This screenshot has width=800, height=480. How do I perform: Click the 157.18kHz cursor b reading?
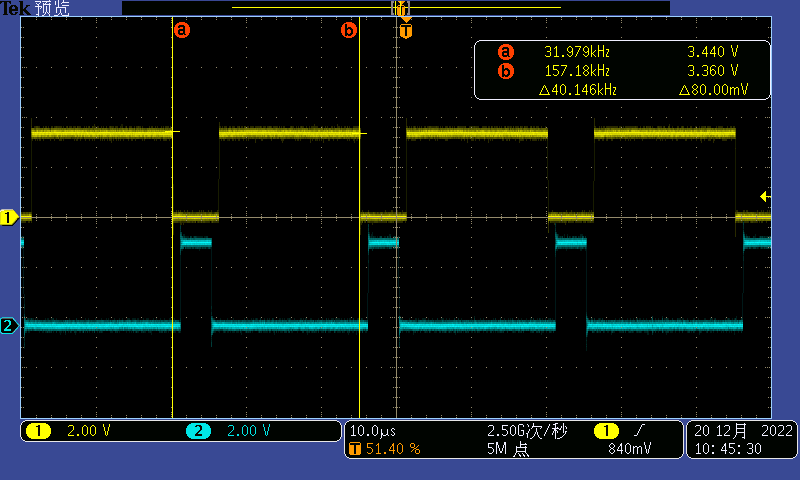pyautogui.click(x=577, y=71)
